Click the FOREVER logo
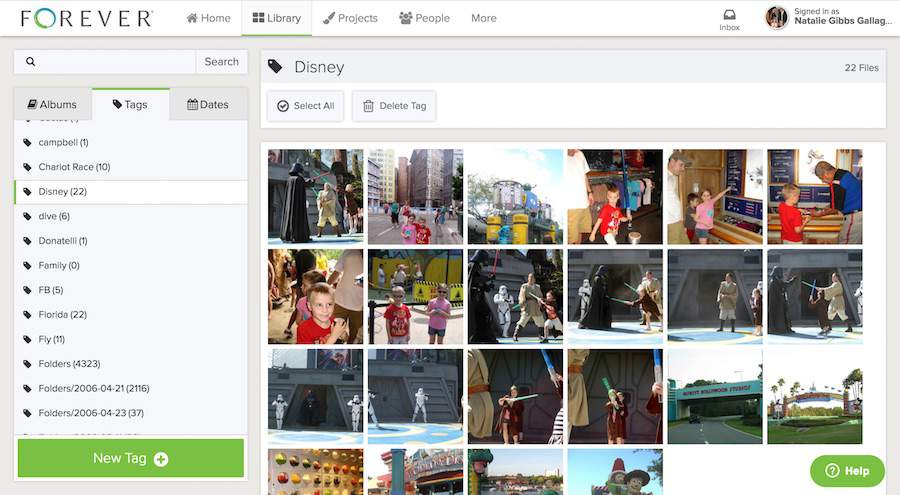 tap(87, 18)
